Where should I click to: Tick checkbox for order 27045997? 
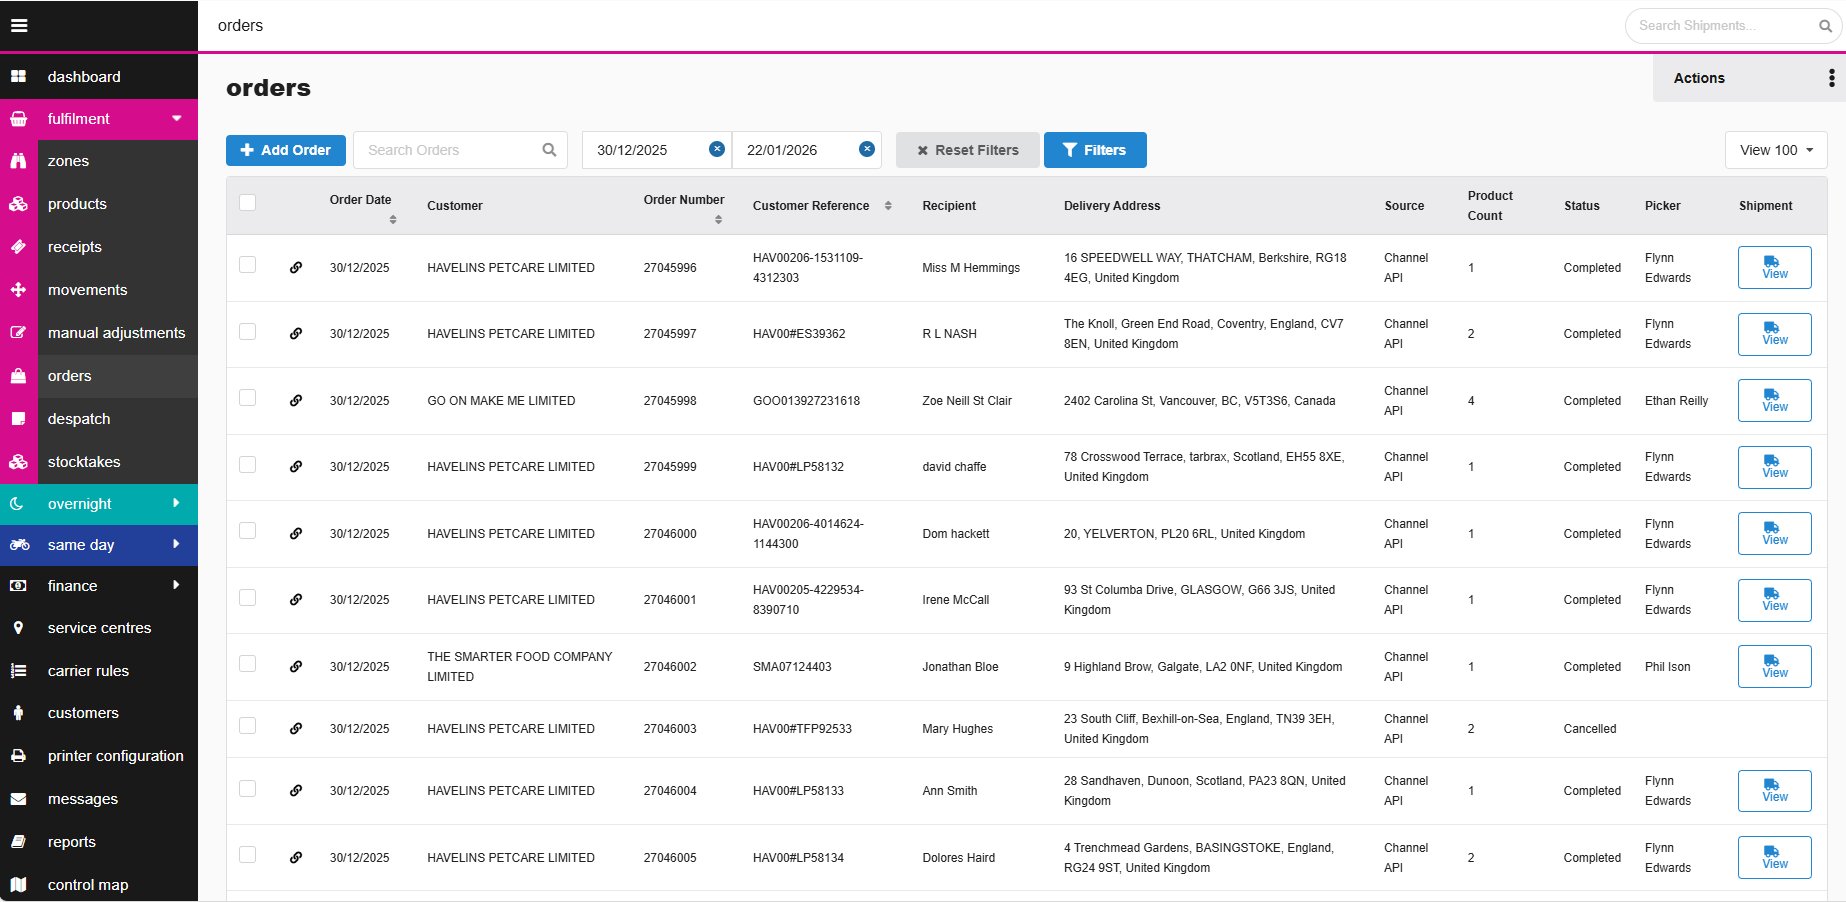coord(248,331)
